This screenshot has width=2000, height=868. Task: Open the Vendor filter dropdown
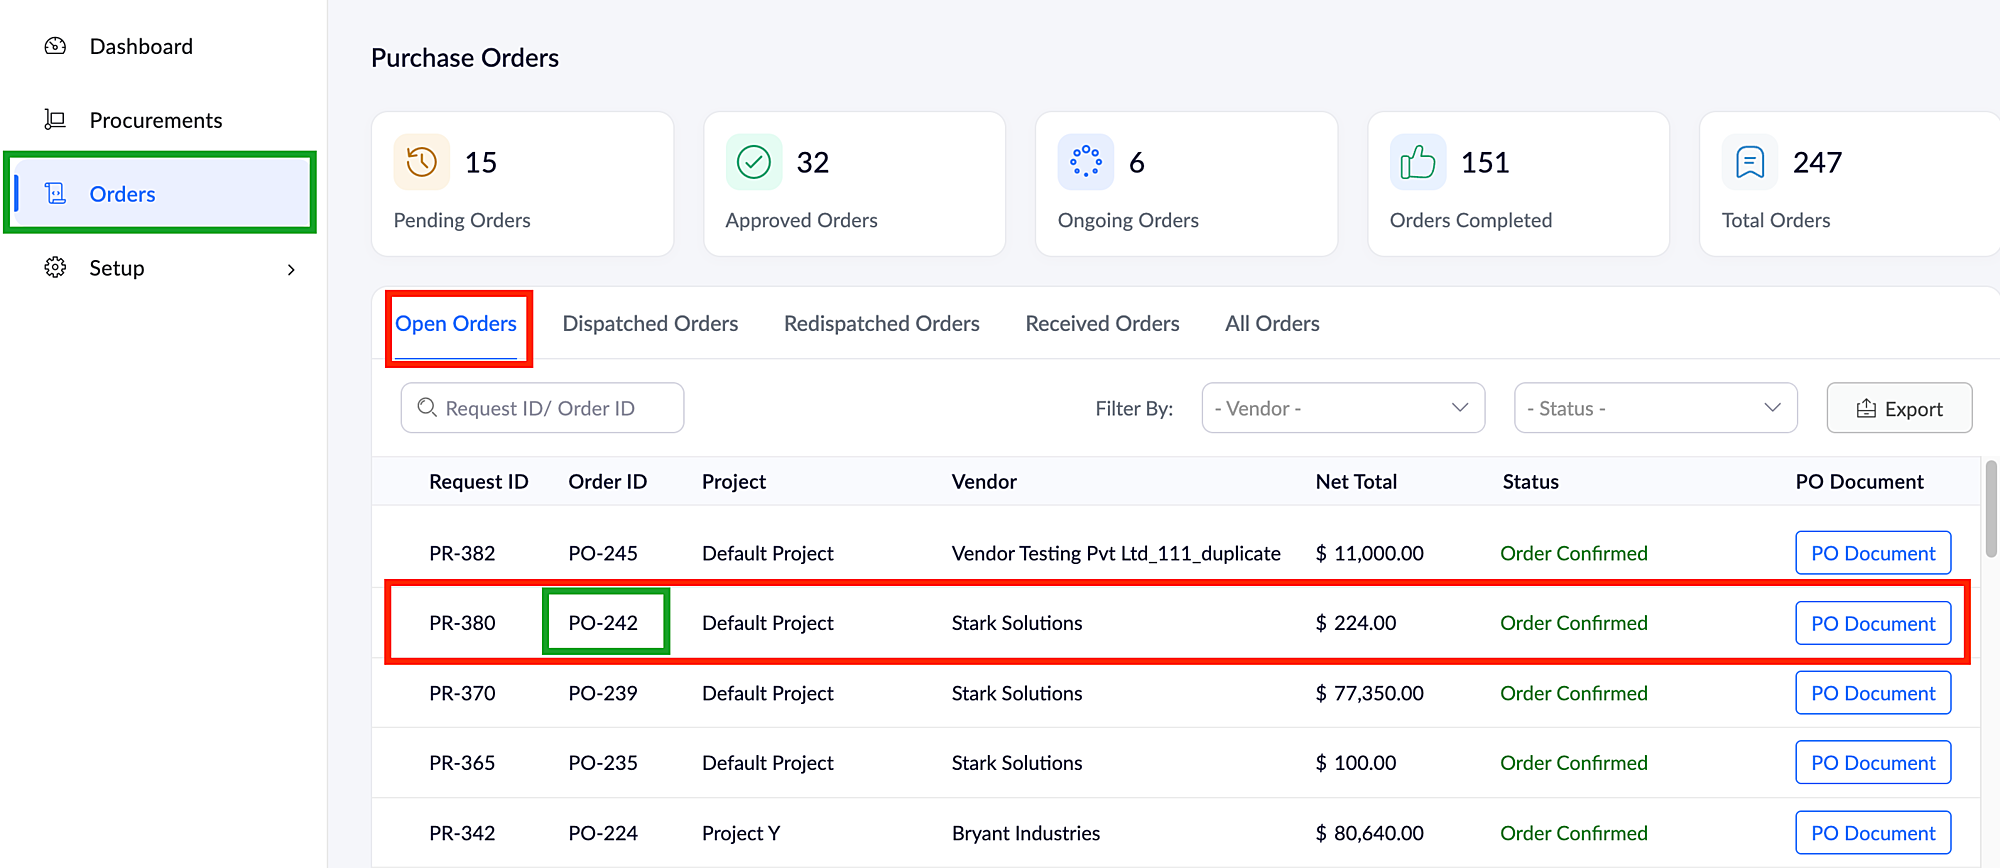click(1343, 408)
